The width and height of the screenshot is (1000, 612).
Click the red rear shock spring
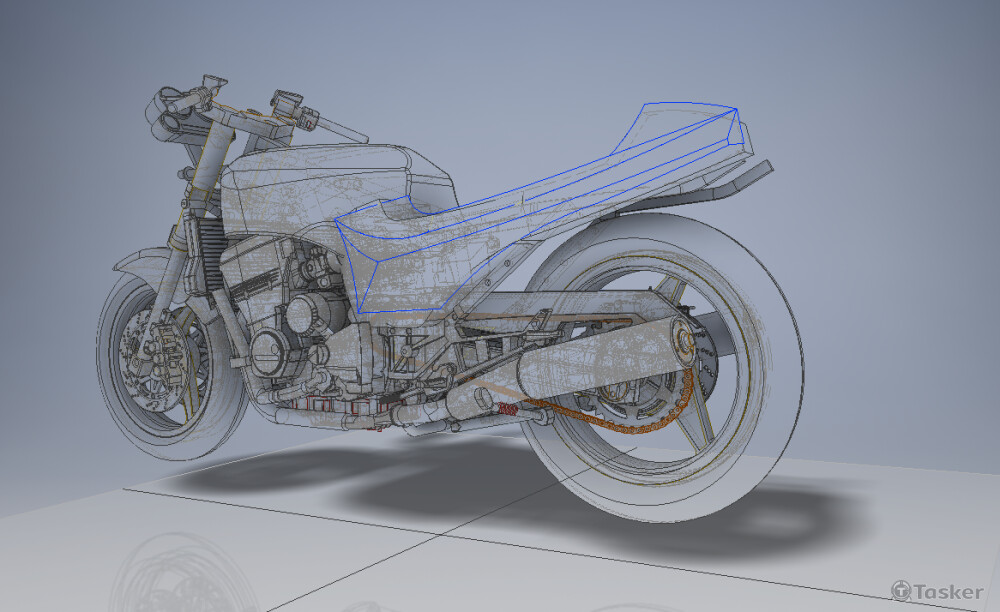[508, 408]
